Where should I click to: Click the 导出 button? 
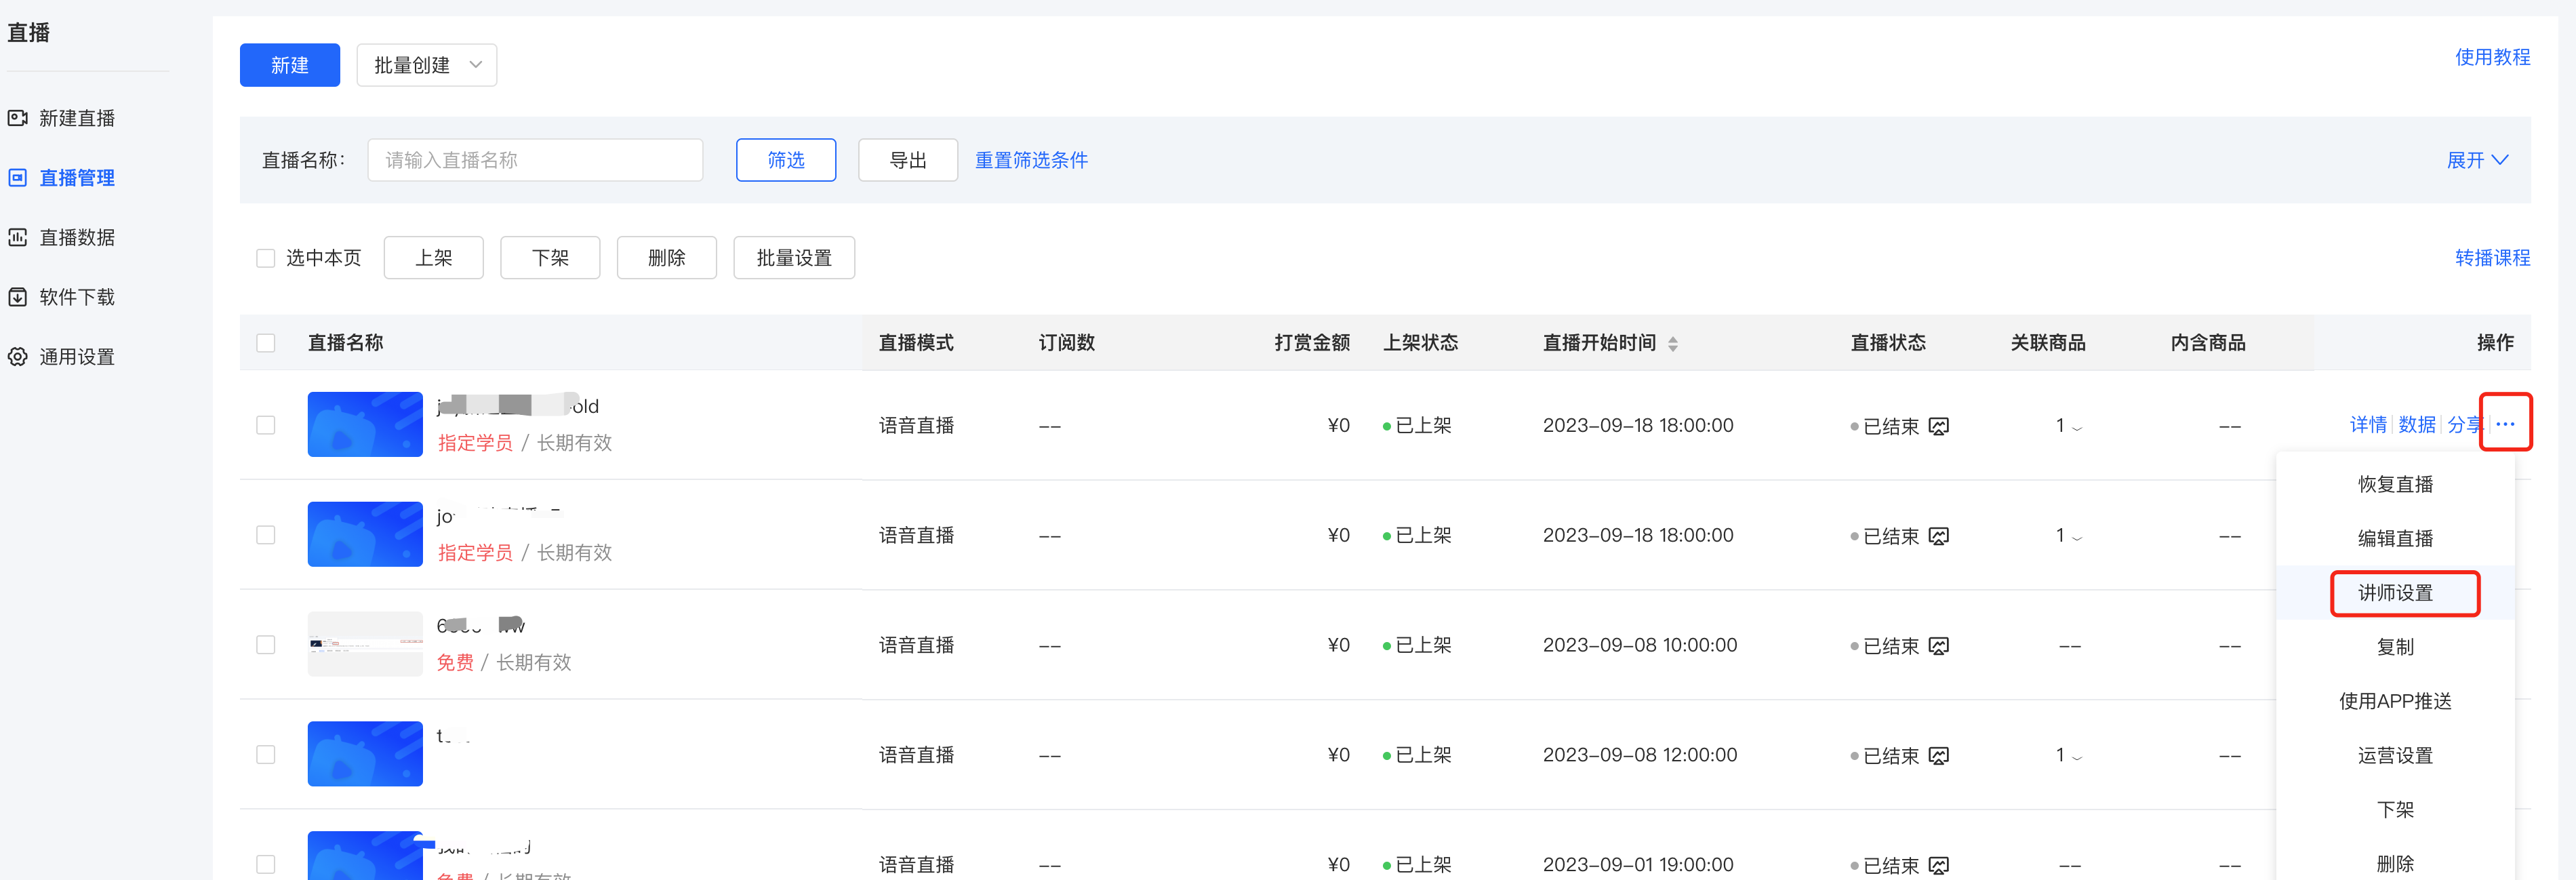point(908,160)
